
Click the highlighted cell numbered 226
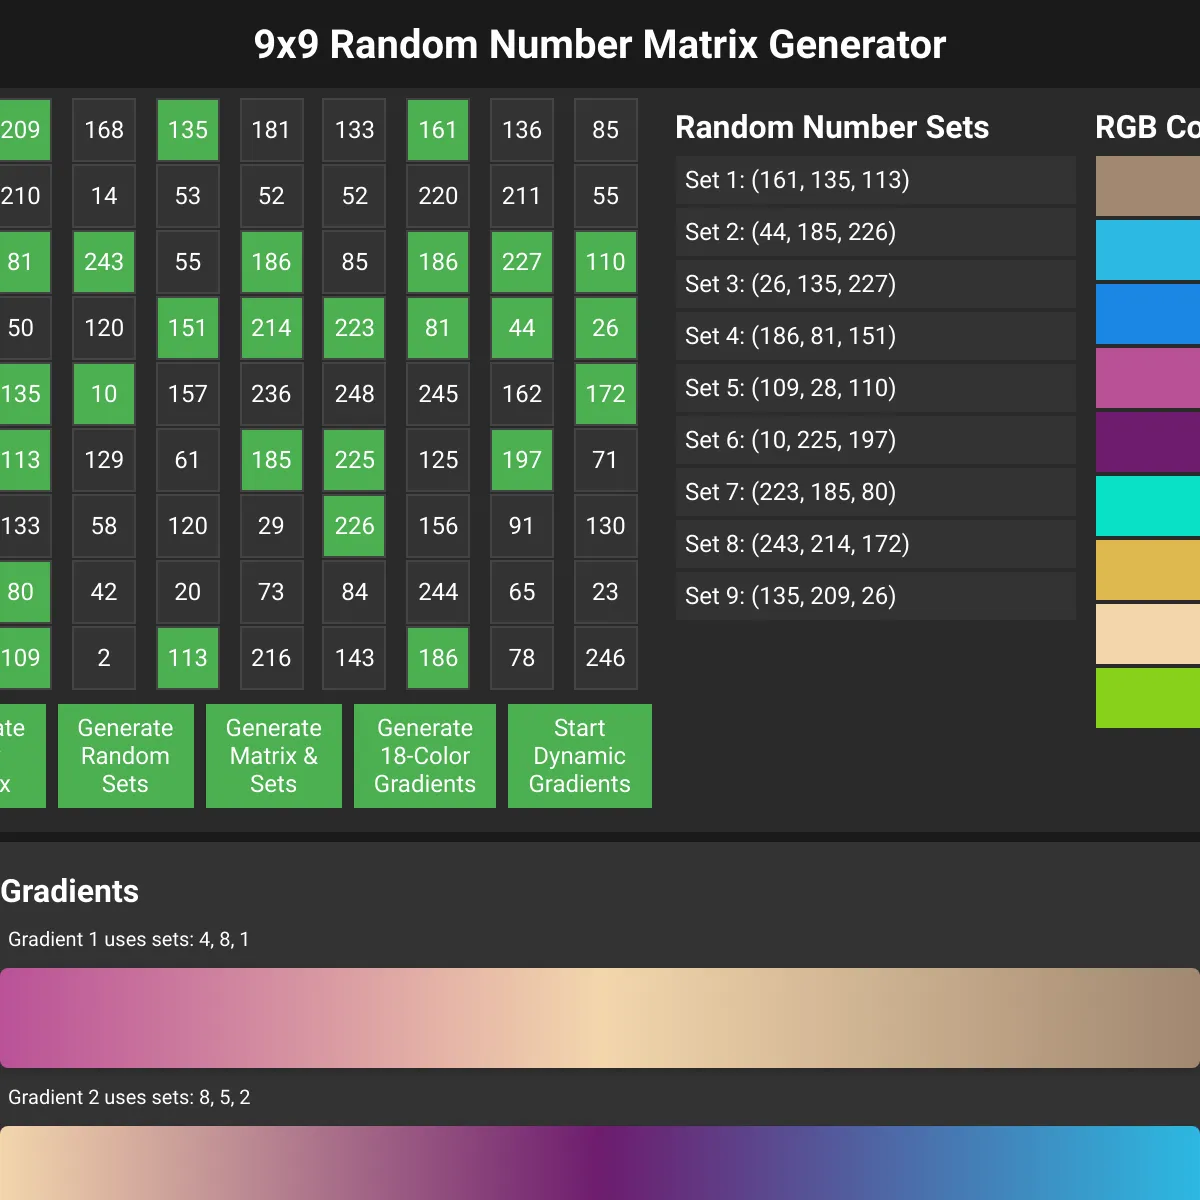click(353, 526)
